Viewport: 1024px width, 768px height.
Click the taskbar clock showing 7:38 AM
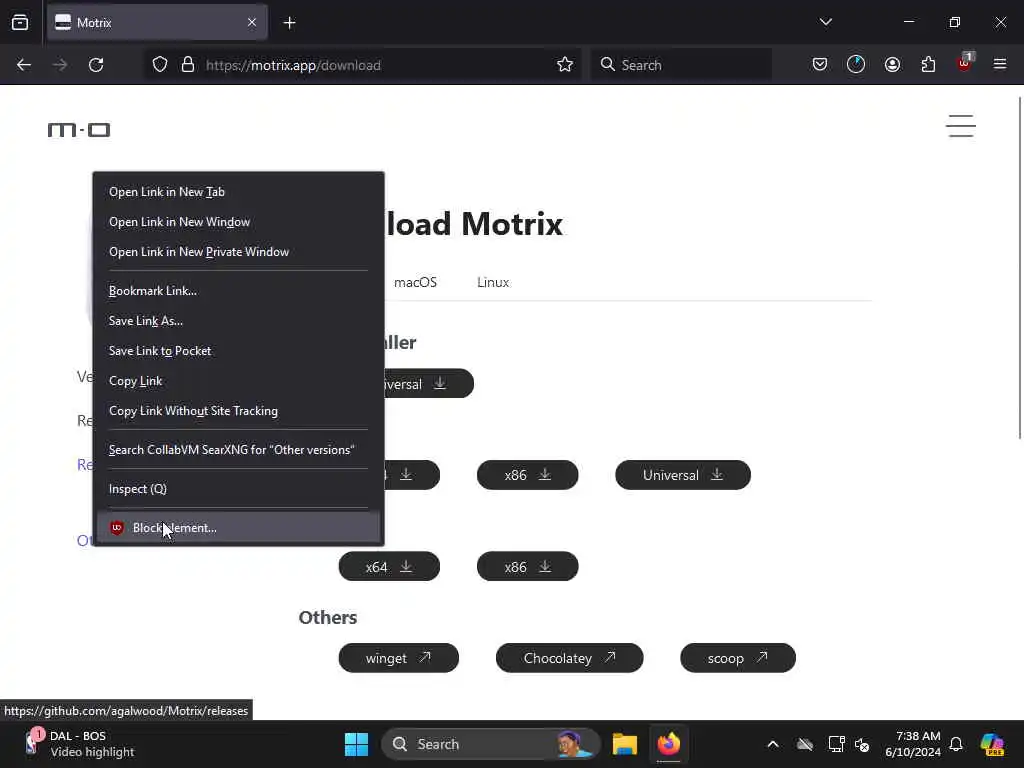[912, 744]
